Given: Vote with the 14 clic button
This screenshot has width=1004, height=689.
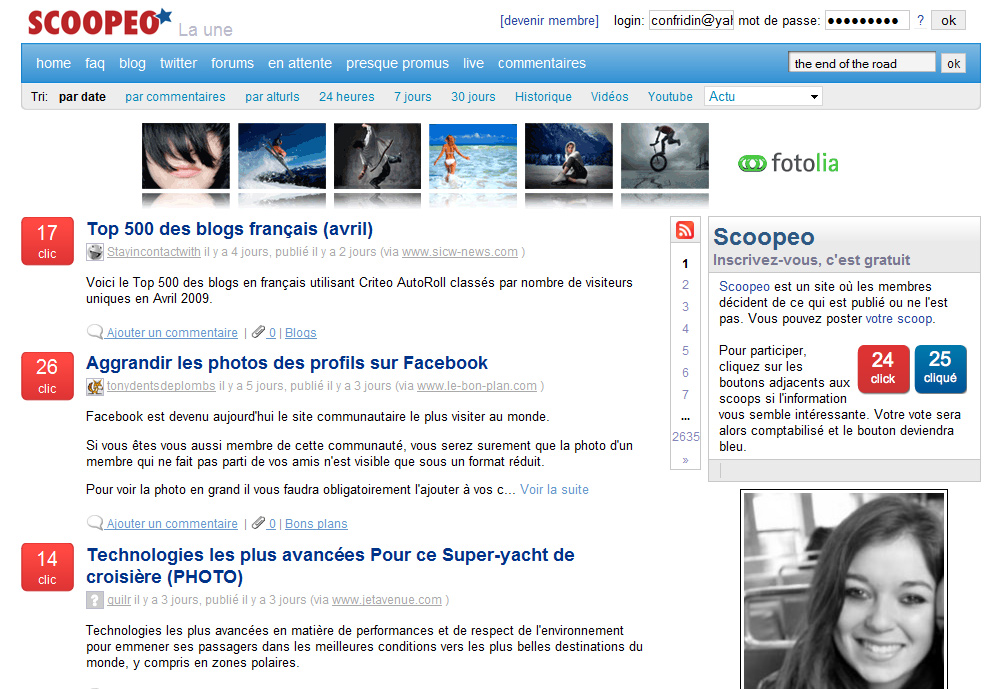Looking at the screenshot, I should [47, 567].
